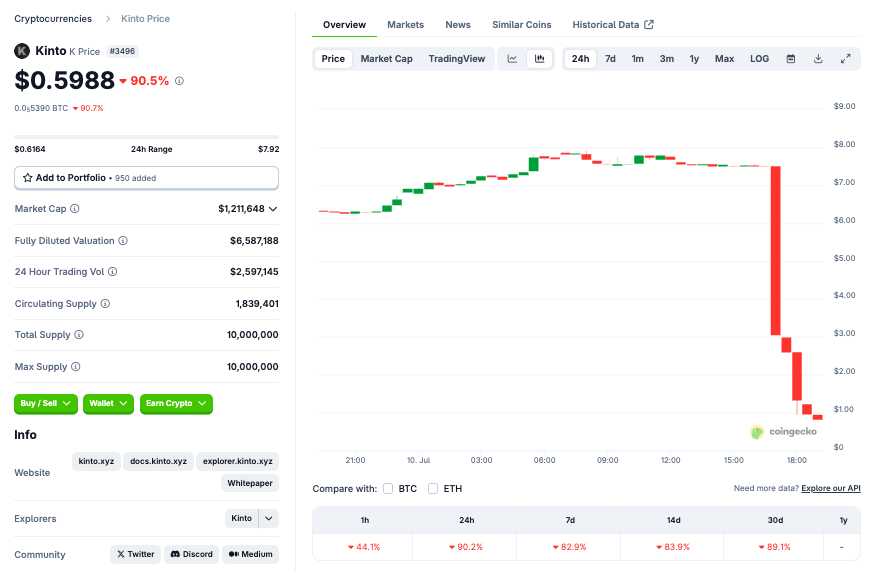Click the 24h Range price bar
The image size is (882, 571).
(146, 137)
